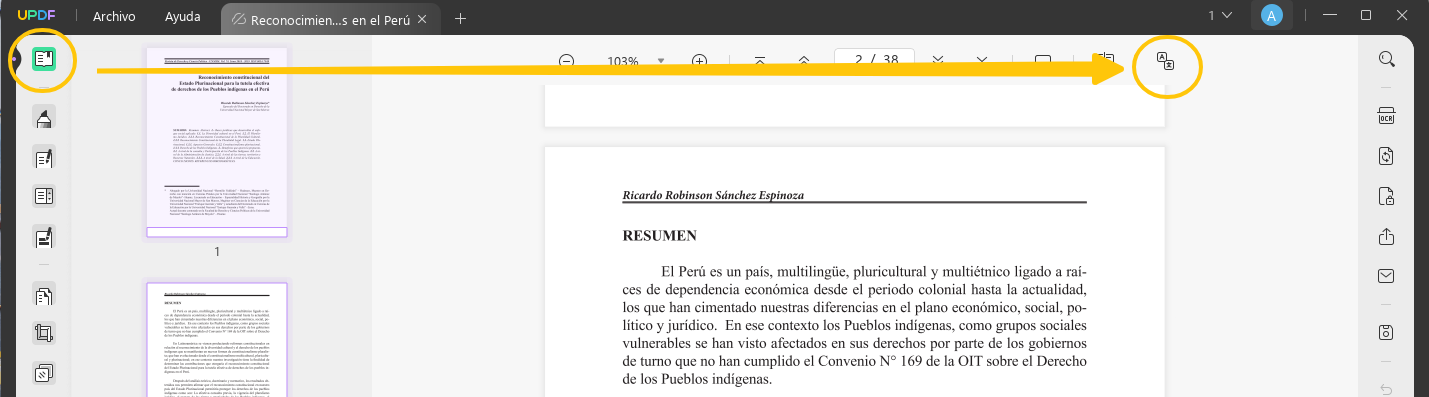
Task: Click the zoom in plus icon
Action: (700, 61)
